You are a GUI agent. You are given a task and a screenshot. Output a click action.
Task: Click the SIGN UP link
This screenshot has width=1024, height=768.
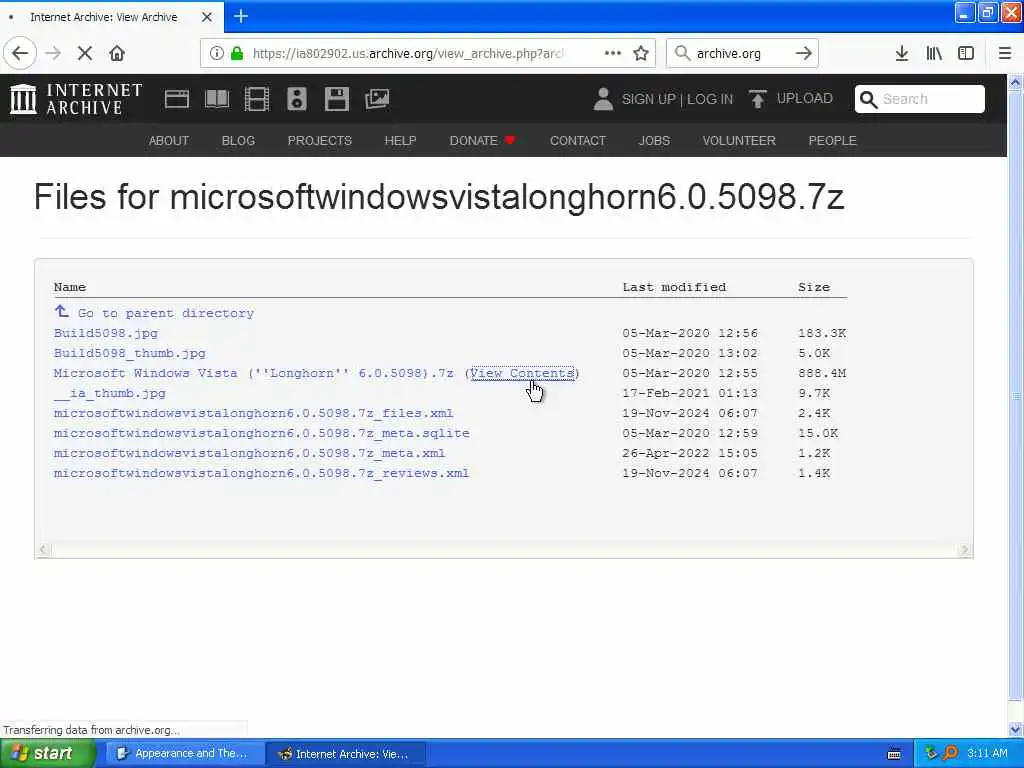648,99
